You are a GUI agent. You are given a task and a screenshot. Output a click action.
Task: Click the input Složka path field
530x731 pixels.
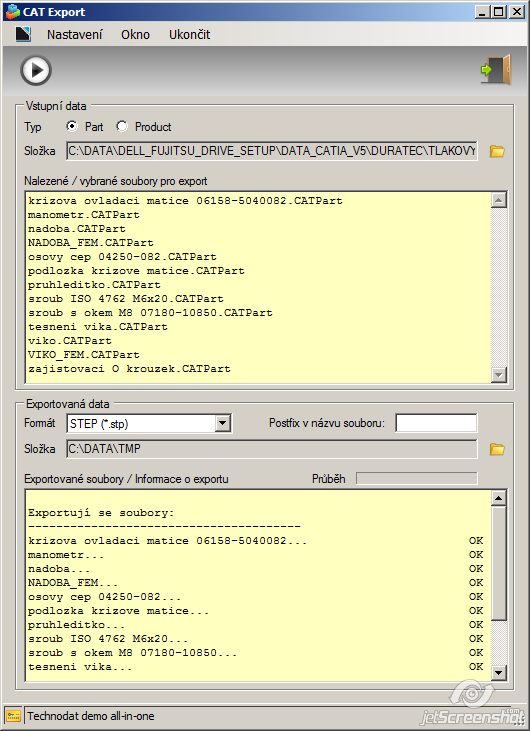pos(272,151)
